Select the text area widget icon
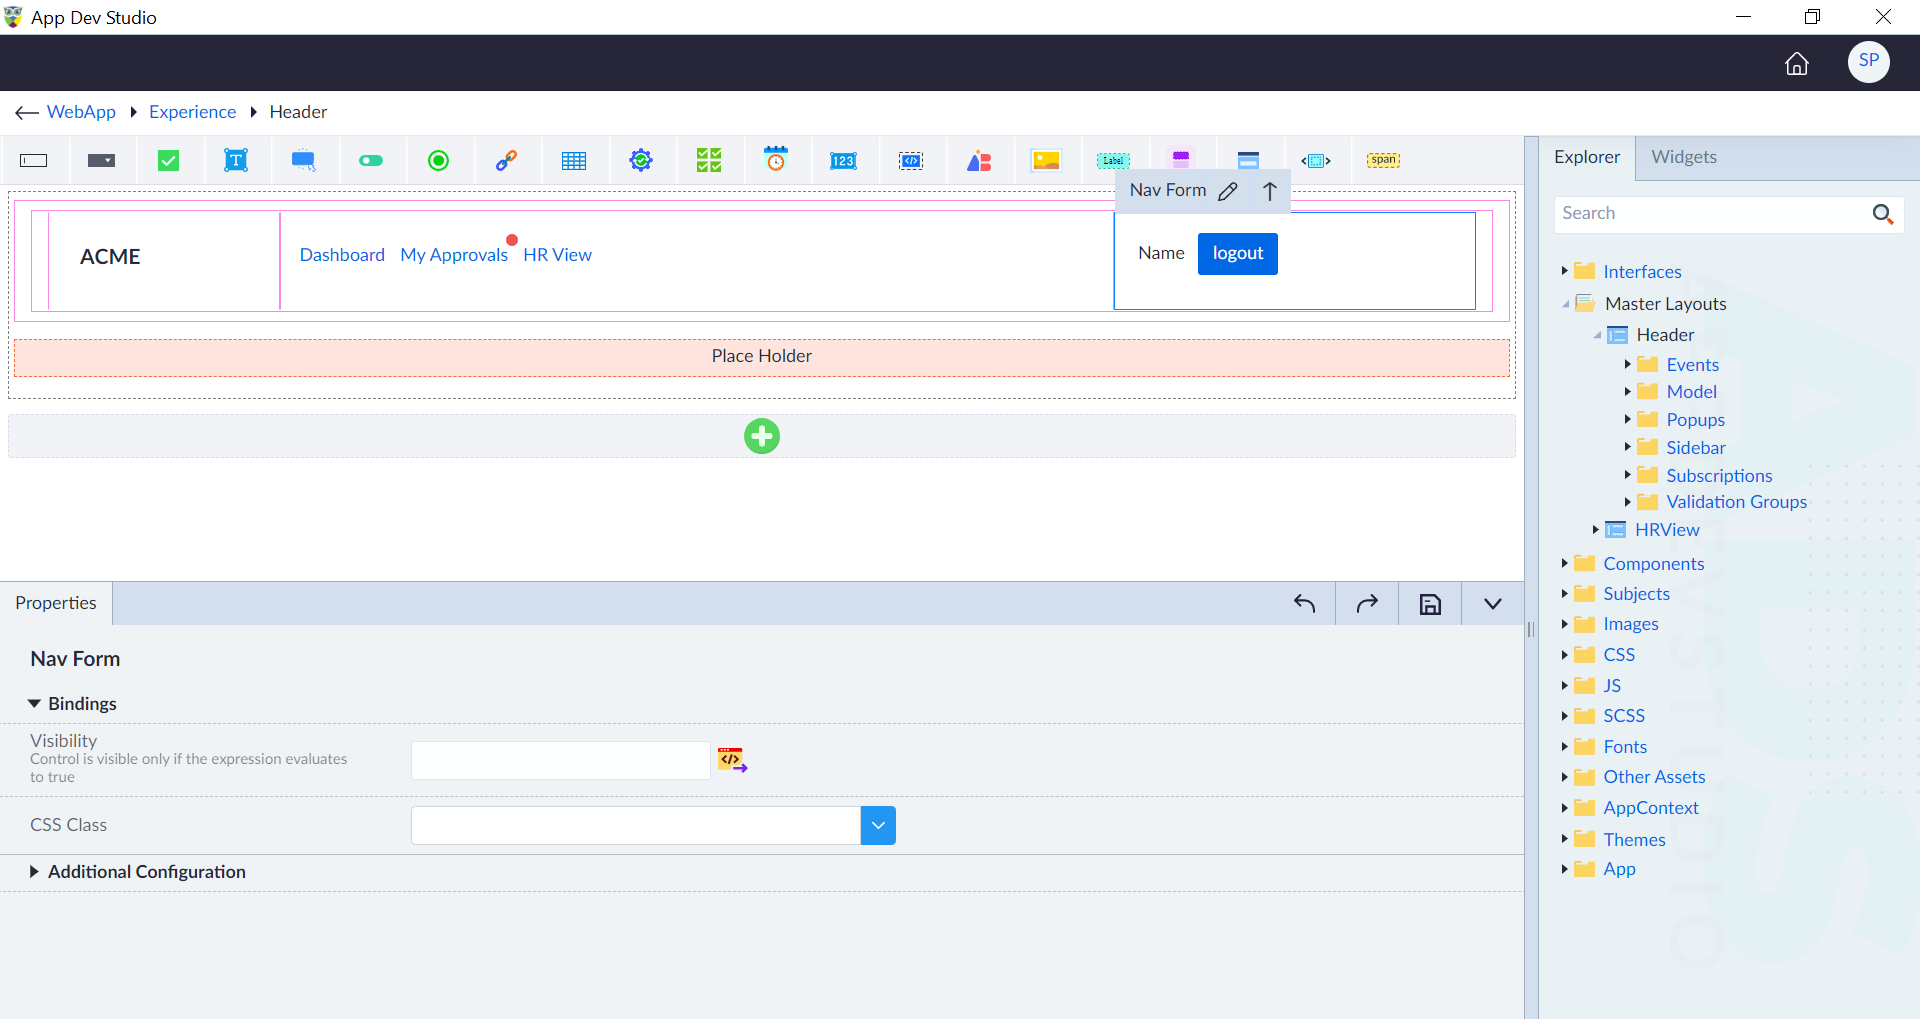1920x1019 pixels. click(236, 160)
